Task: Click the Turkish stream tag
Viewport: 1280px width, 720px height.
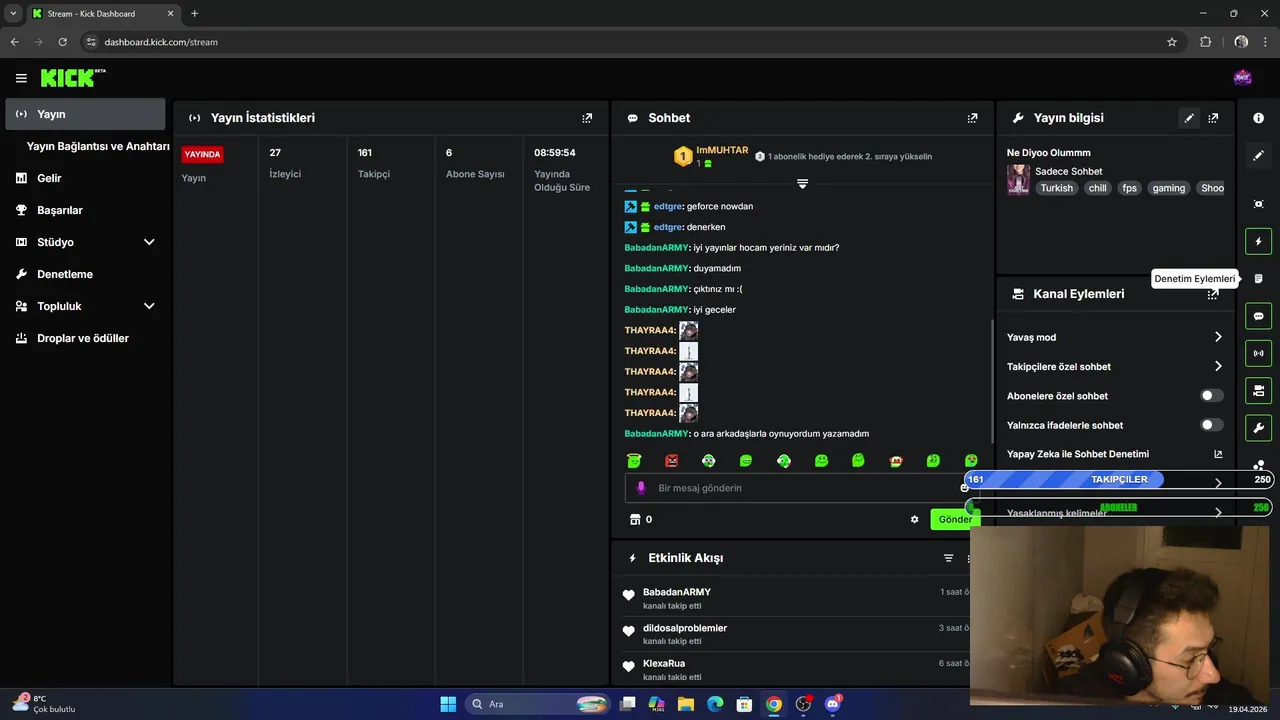Action: (x=1056, y=188)
